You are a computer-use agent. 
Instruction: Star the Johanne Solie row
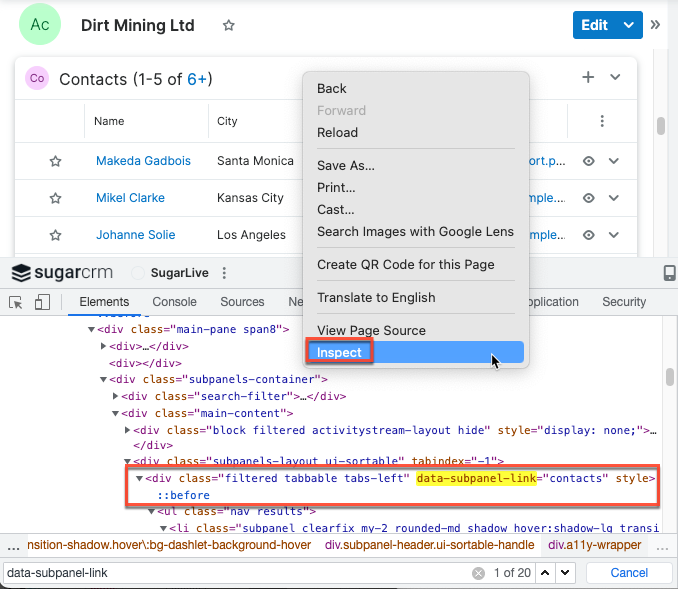pyautogui.click(x=55, y=235)
